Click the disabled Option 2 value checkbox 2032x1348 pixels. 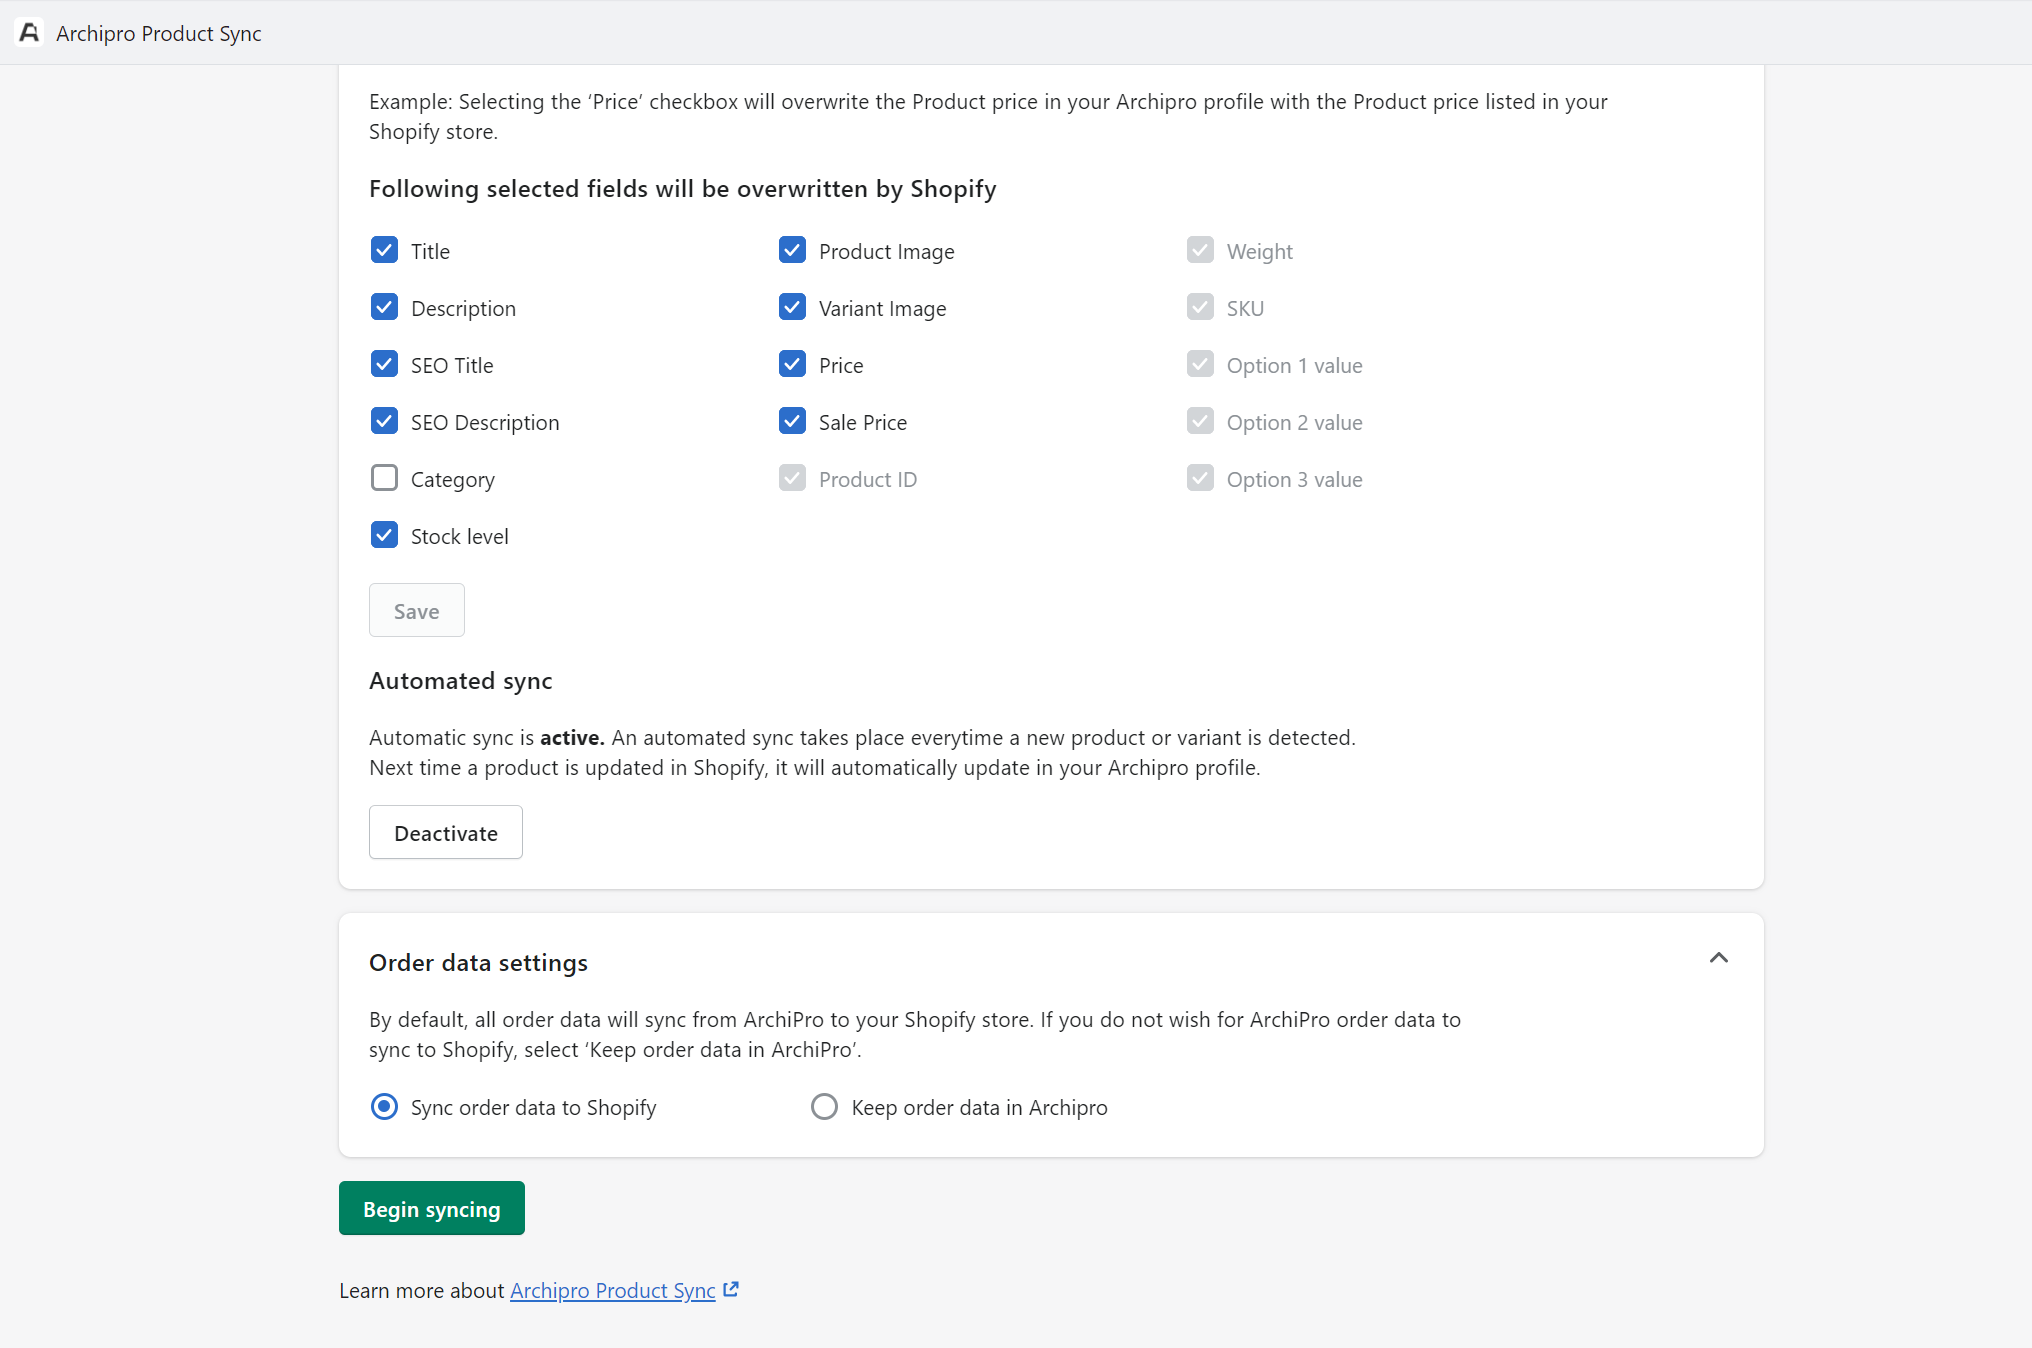pos(1200,421)
